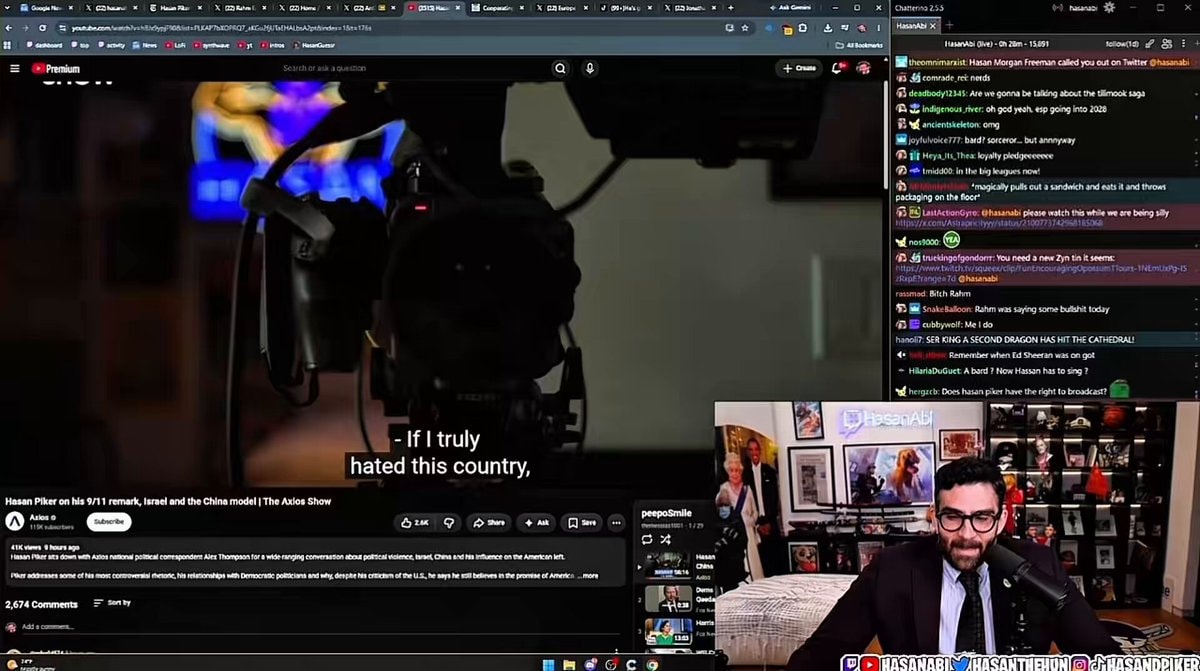Open the Sort by comments dropdown
This screenshot has width=1200, height=671.
(112, 603)
